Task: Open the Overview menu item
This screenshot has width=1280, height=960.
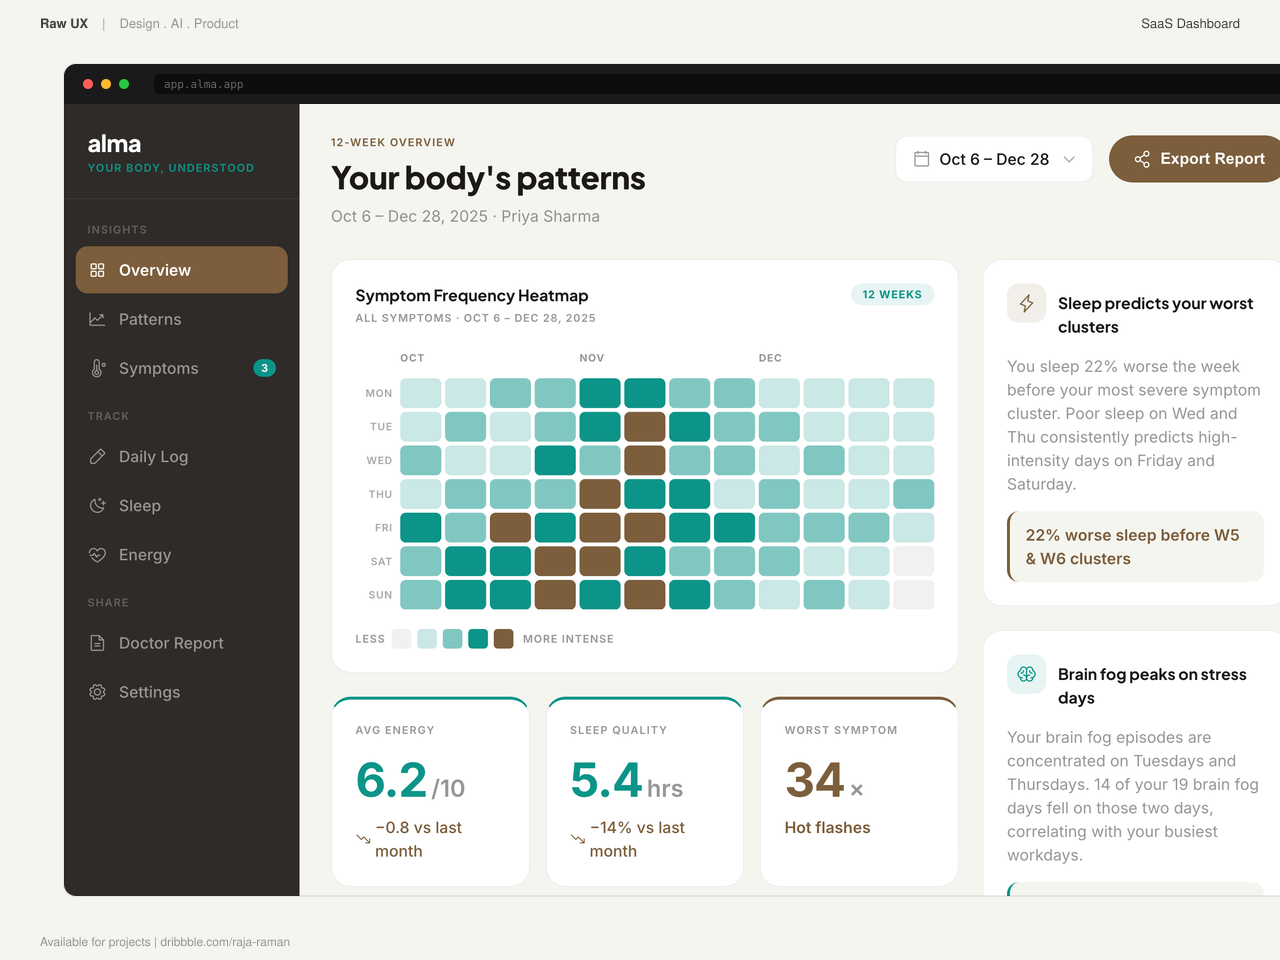Action: (x=182, y=270)
